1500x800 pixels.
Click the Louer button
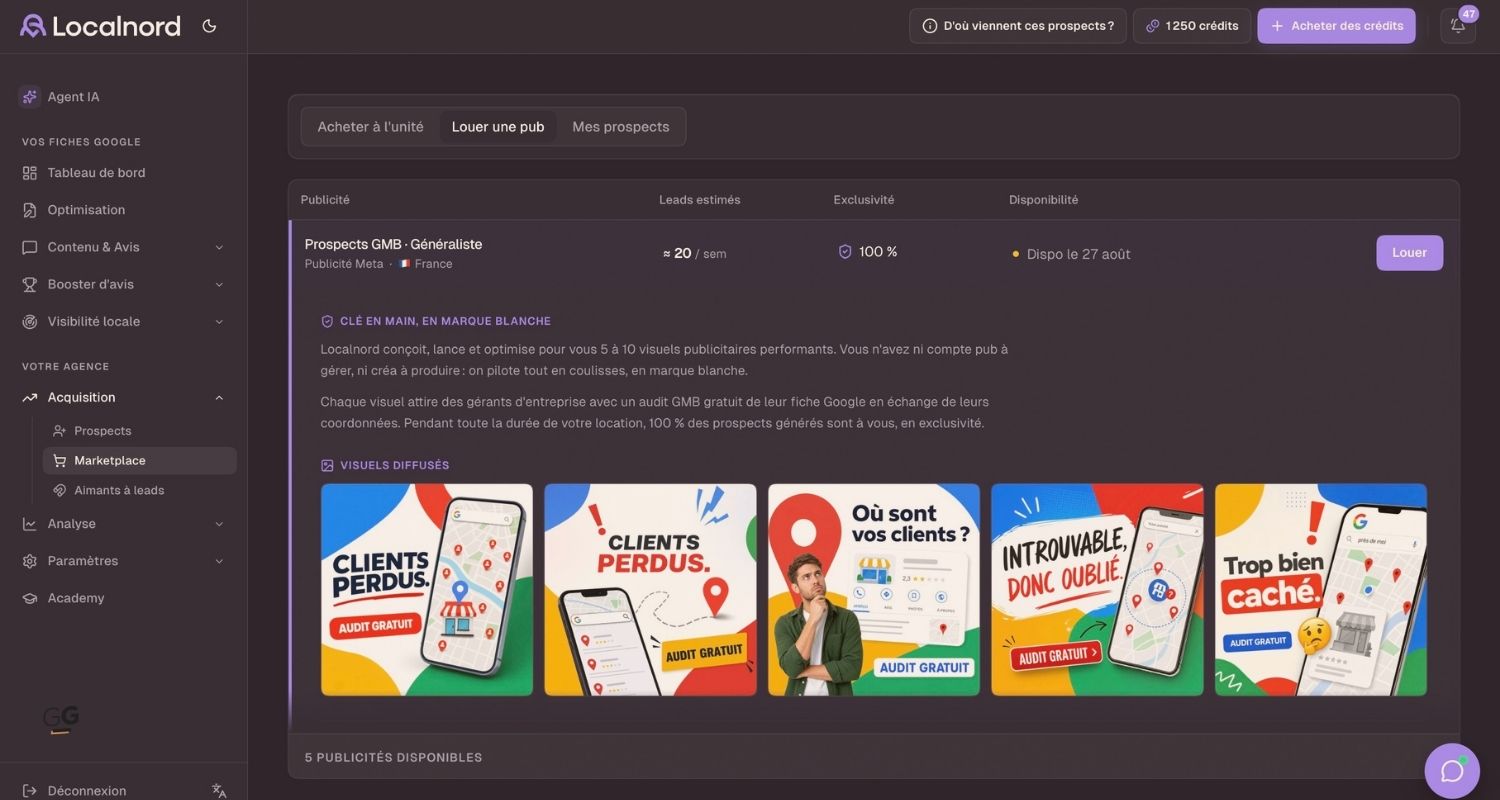coord(1409,253)
